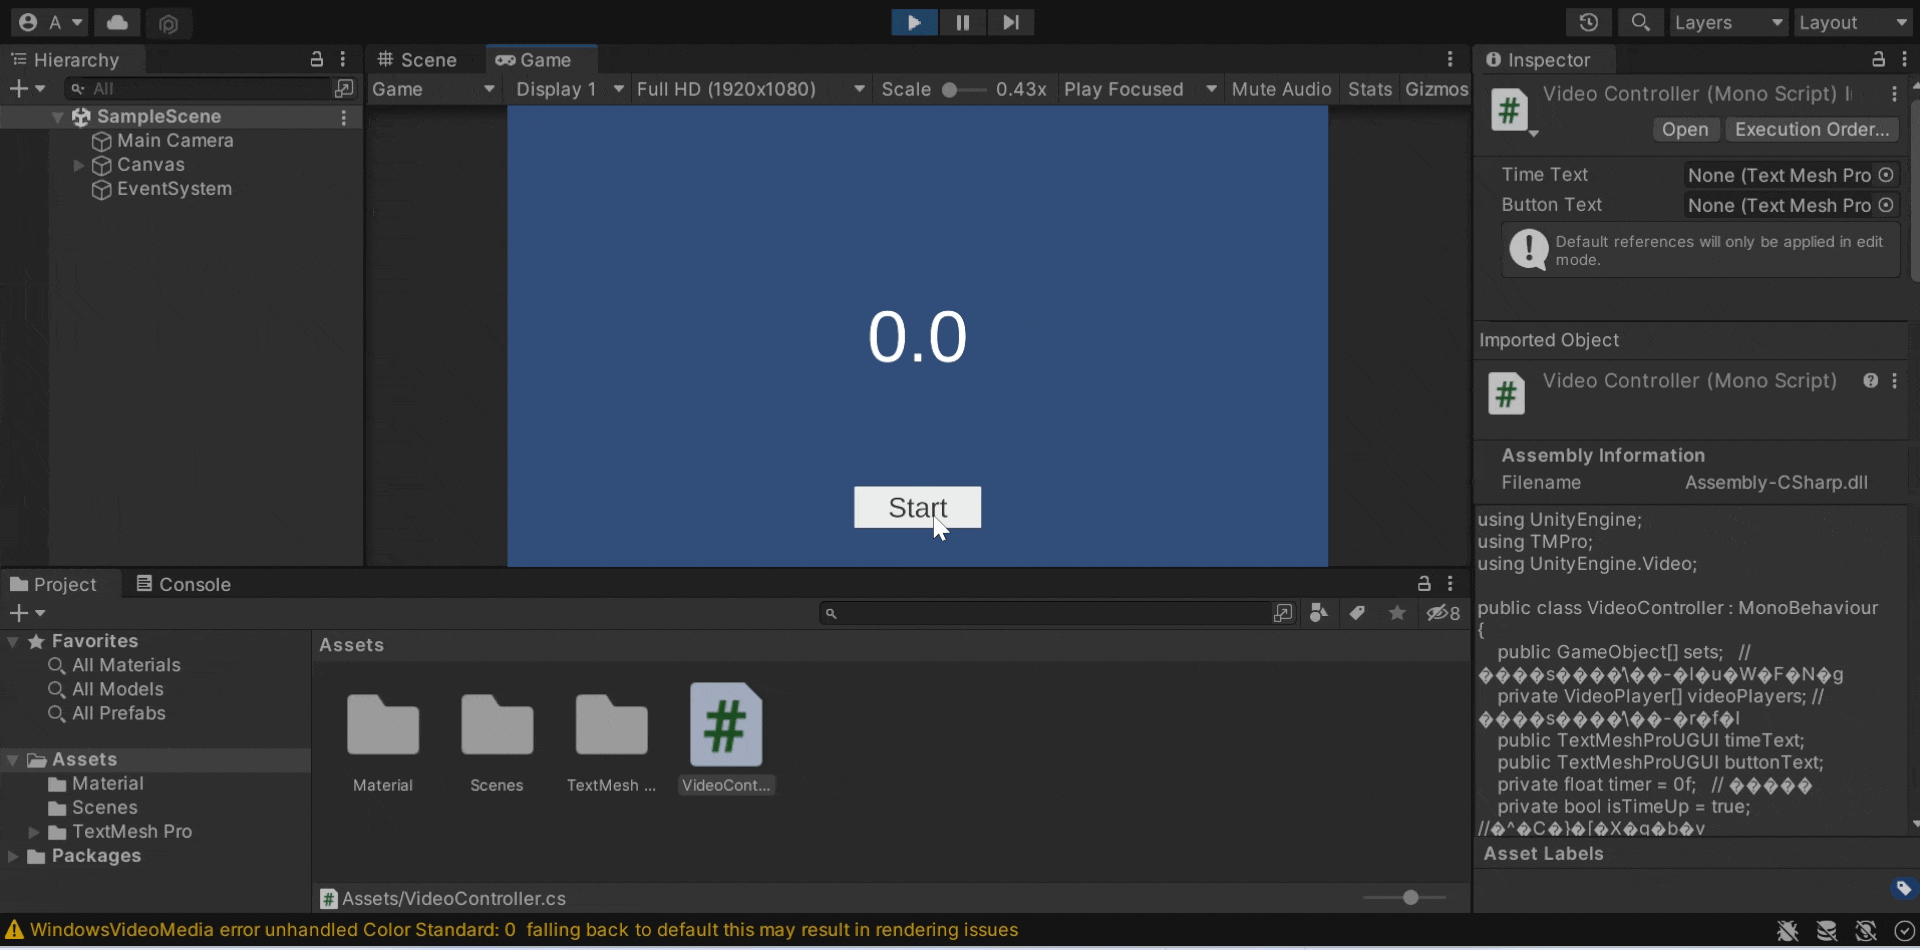This screenshot has width=1920, height=950.
Task: Open the Hierarchy add object plus dropdown
Action: pyautogui.click(x=27, y=88)
